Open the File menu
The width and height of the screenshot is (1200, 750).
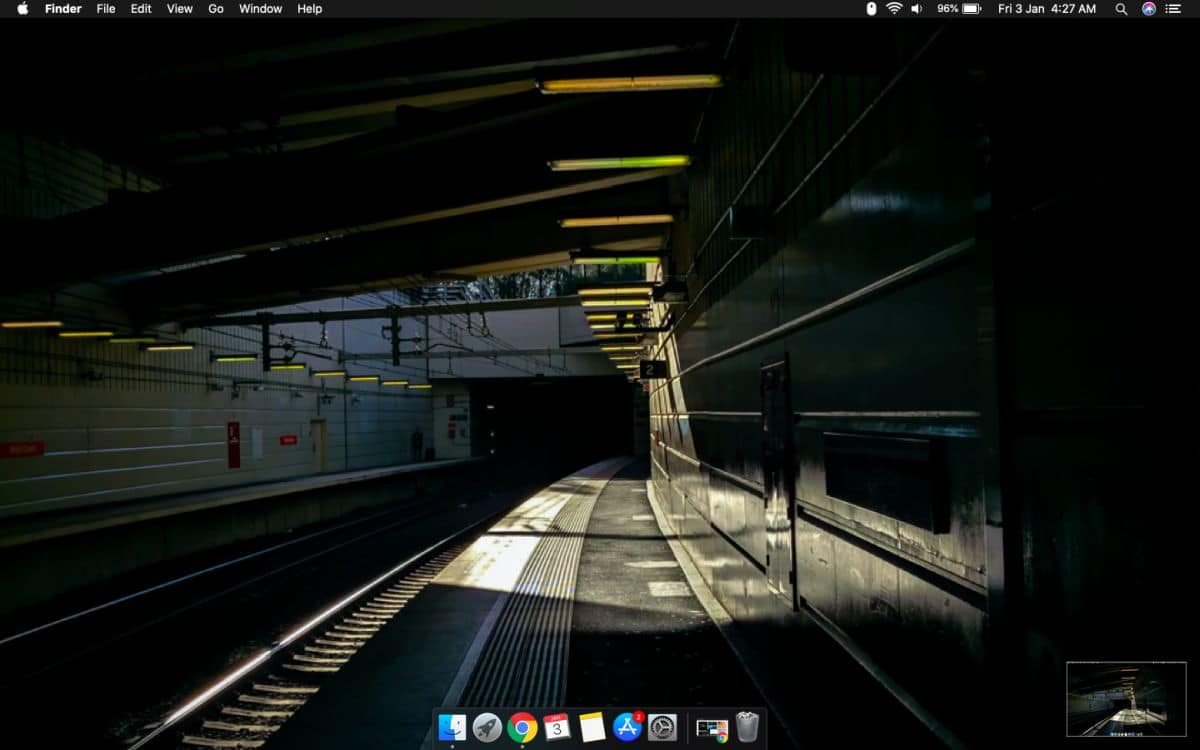(x=105, y=9)
